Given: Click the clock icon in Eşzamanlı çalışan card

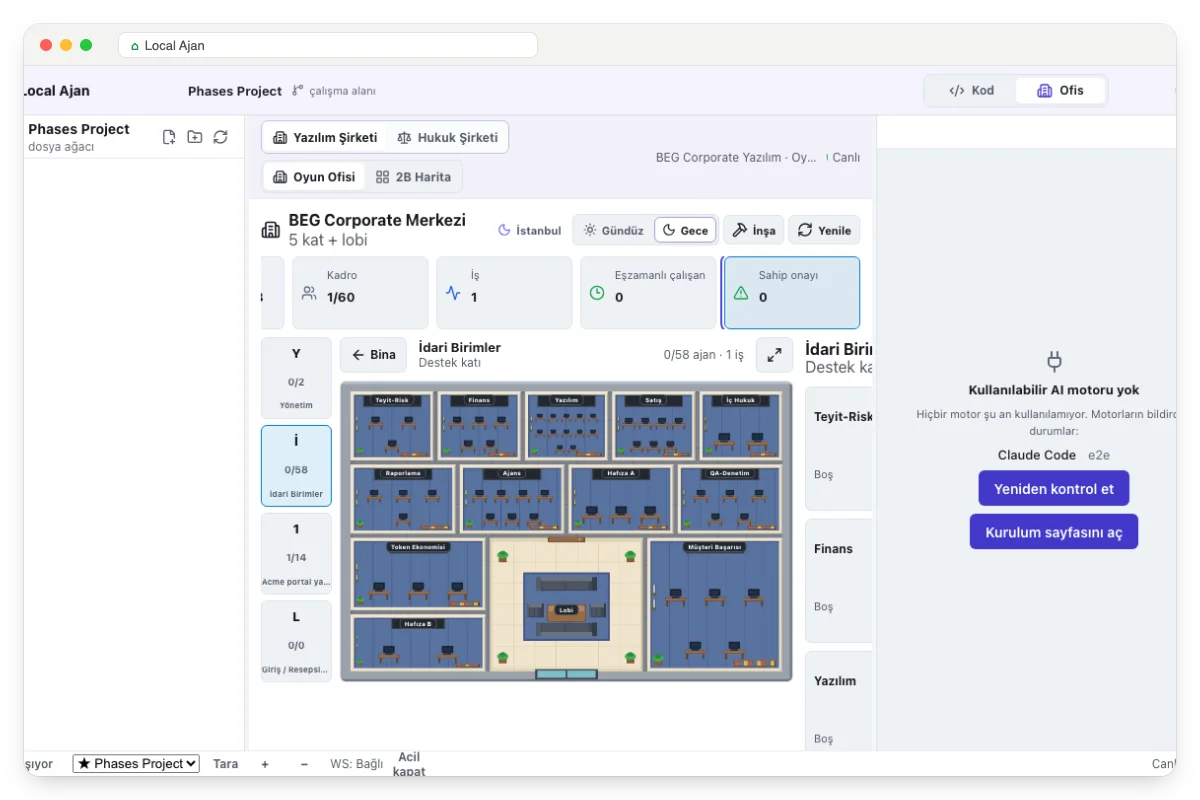Looking at the screenshot, I should [597, 294].
